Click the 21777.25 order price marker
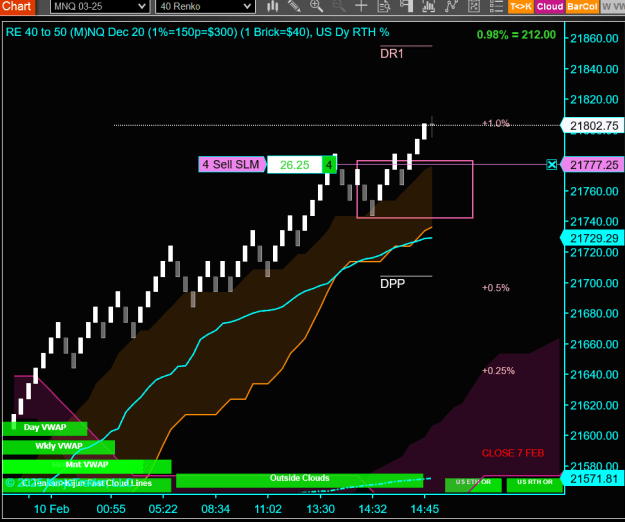The height and width of the screenshot is (522, 625). coord(593,165)
